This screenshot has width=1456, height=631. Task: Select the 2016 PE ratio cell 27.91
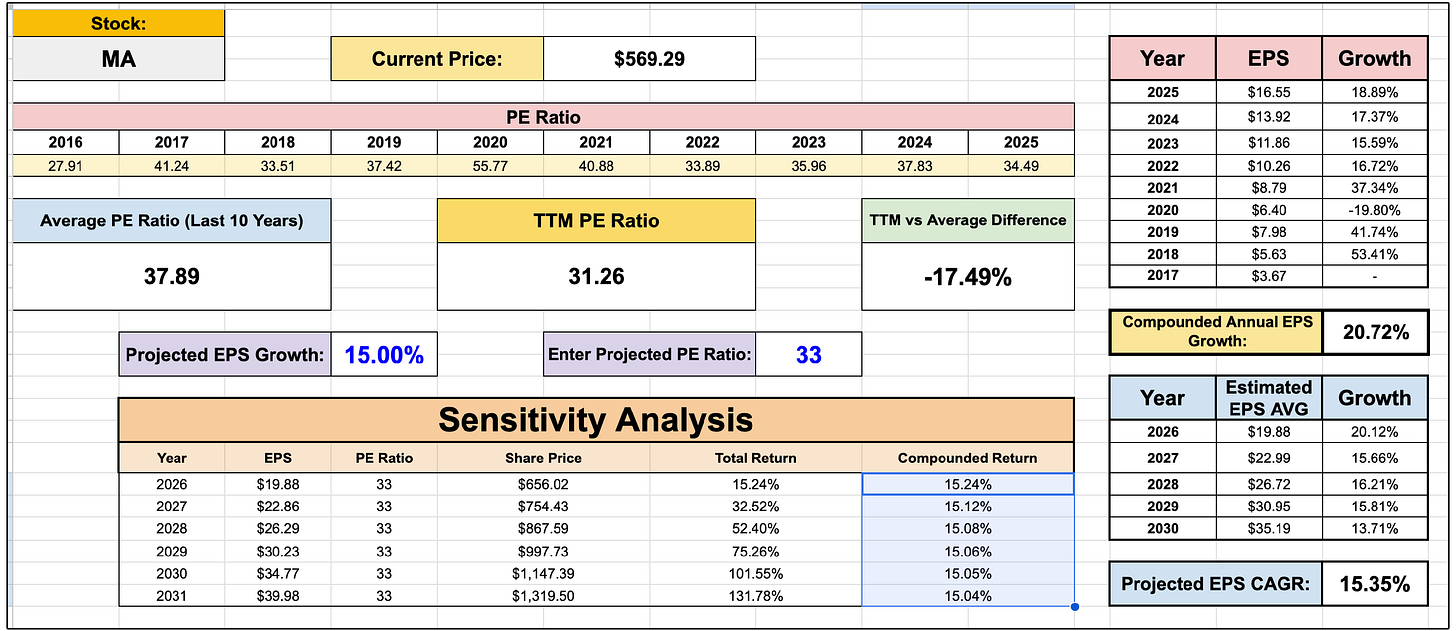point(66,165)
